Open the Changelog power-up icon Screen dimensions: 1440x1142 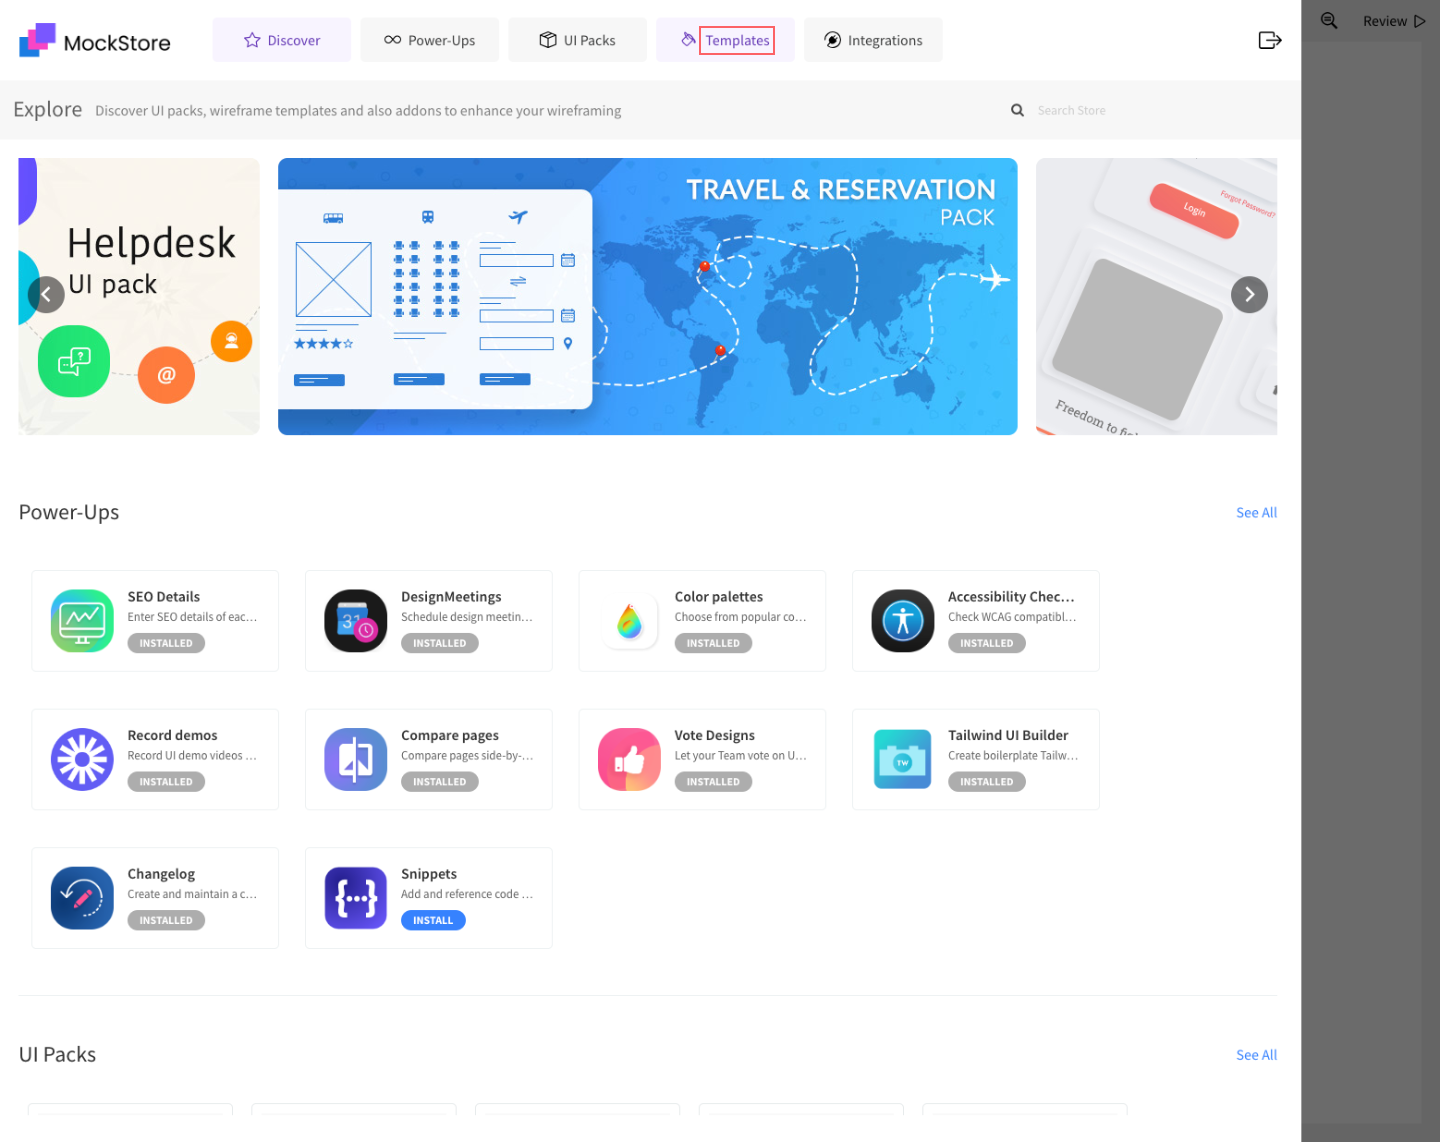82,898
